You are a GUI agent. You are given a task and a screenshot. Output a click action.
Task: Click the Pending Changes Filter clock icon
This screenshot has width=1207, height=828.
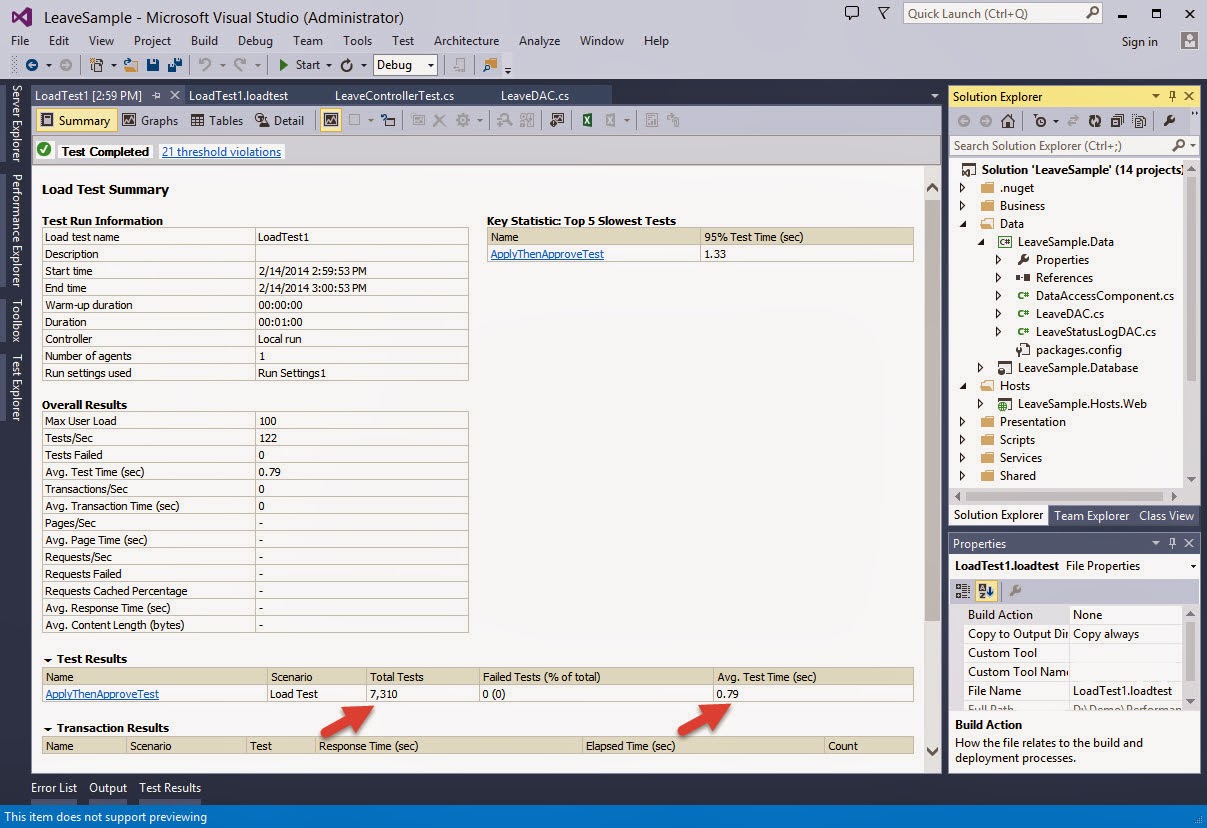[x=1041, y=121]
